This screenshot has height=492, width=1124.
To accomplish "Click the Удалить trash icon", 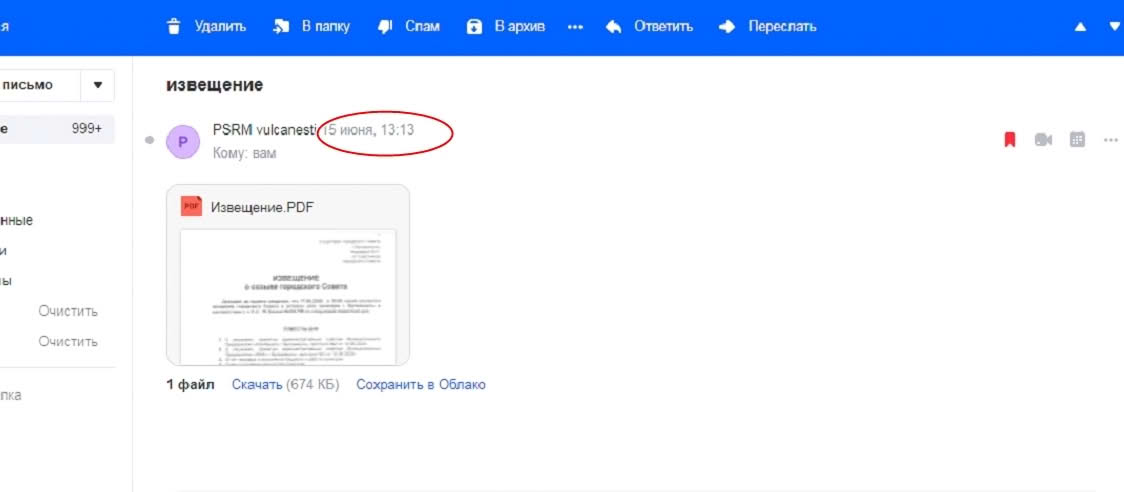I will pyautogui.click(x=174, y=27).
